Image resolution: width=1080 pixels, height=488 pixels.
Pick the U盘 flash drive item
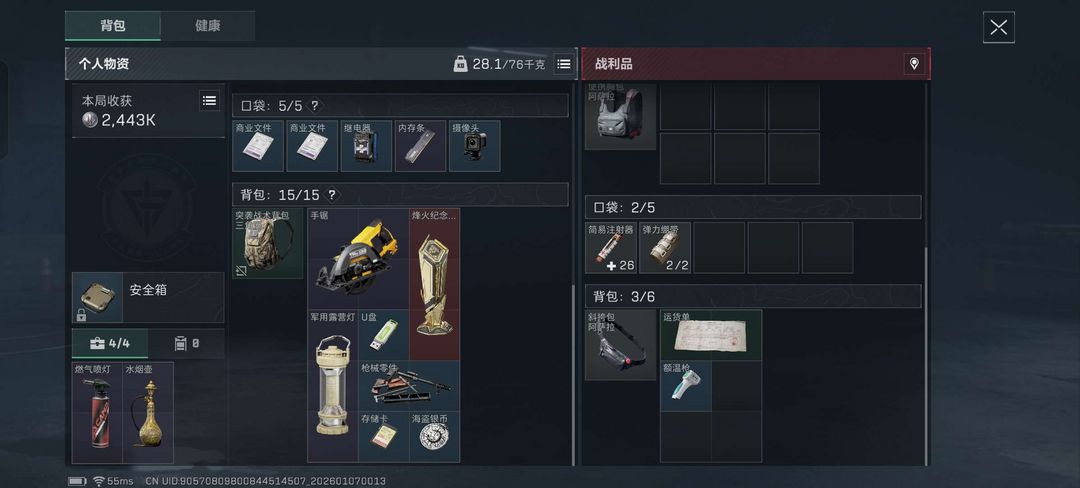(383, 335)
